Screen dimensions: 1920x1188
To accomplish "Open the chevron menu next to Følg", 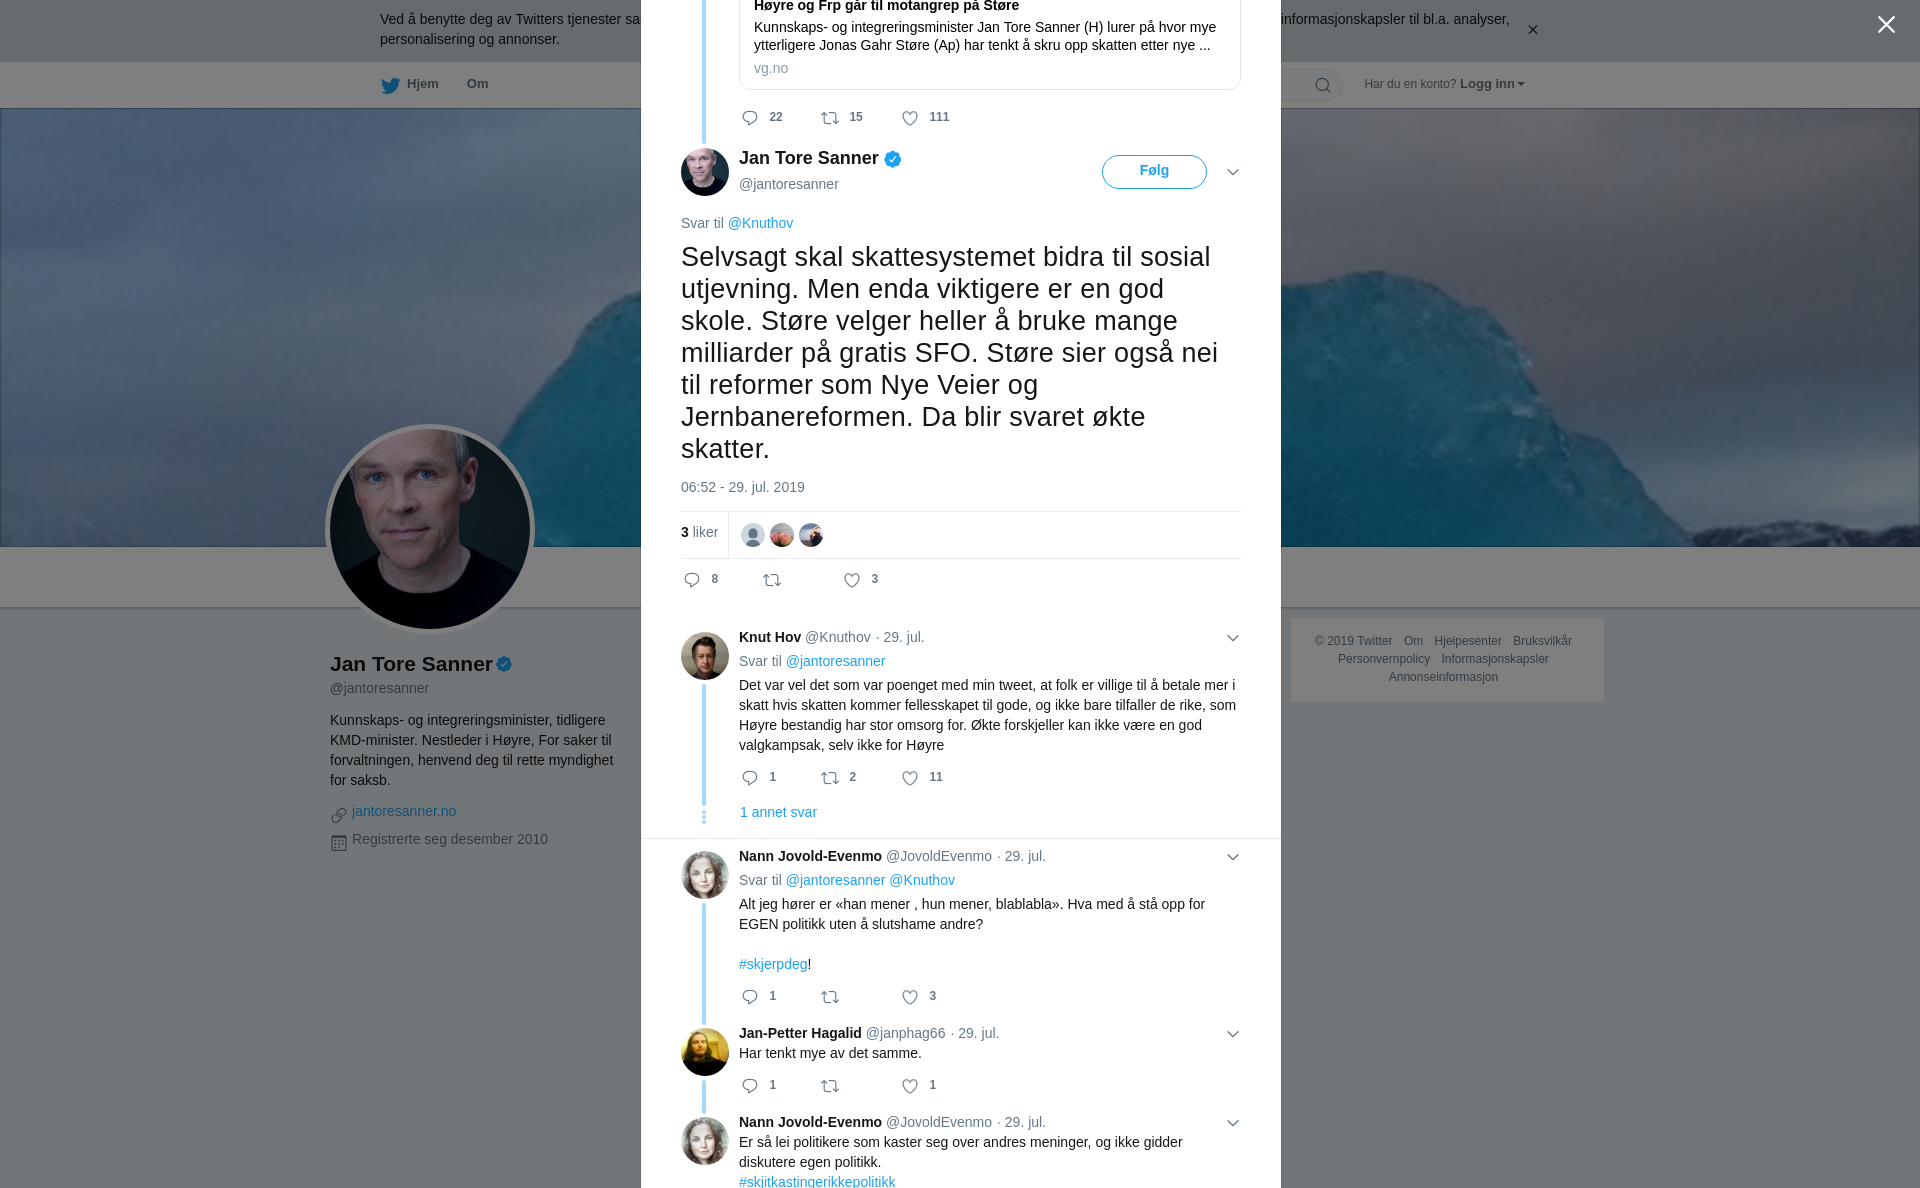I will click(1233, 172).
